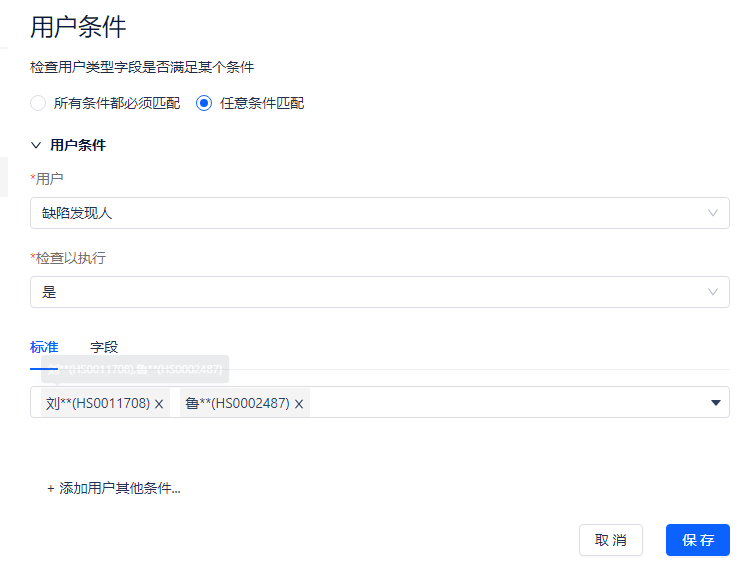Switch to the 标准 tab
This screenshot has width=745, height=570.
pos(44,347)
